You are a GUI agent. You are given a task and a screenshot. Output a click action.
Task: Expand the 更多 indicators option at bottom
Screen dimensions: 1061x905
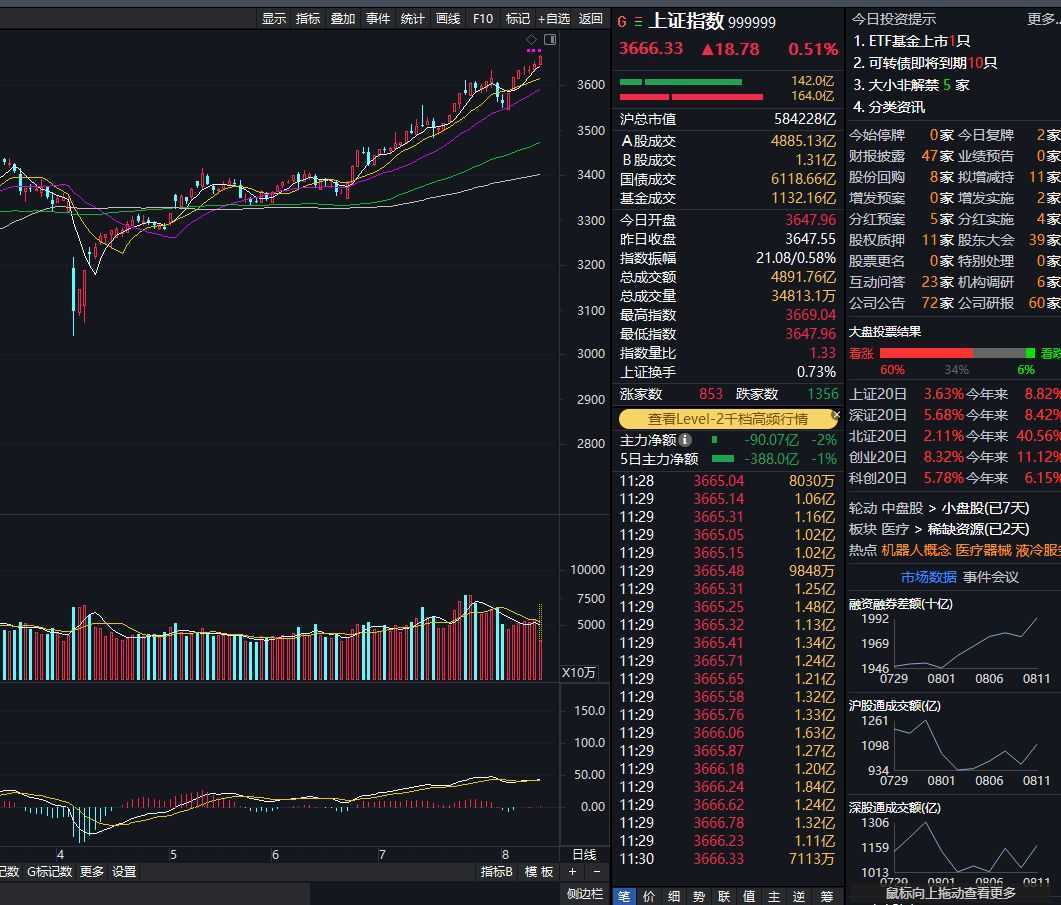coord(92,872)
